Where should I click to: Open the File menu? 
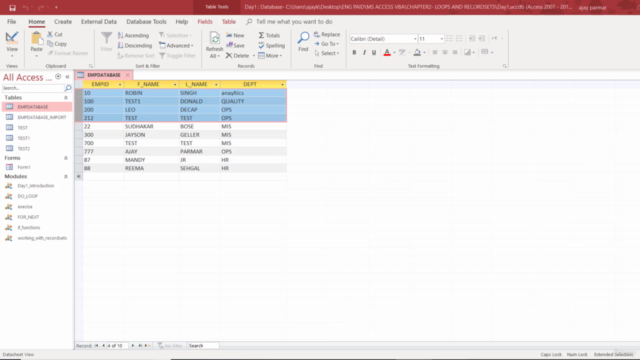tap(11, 22)
